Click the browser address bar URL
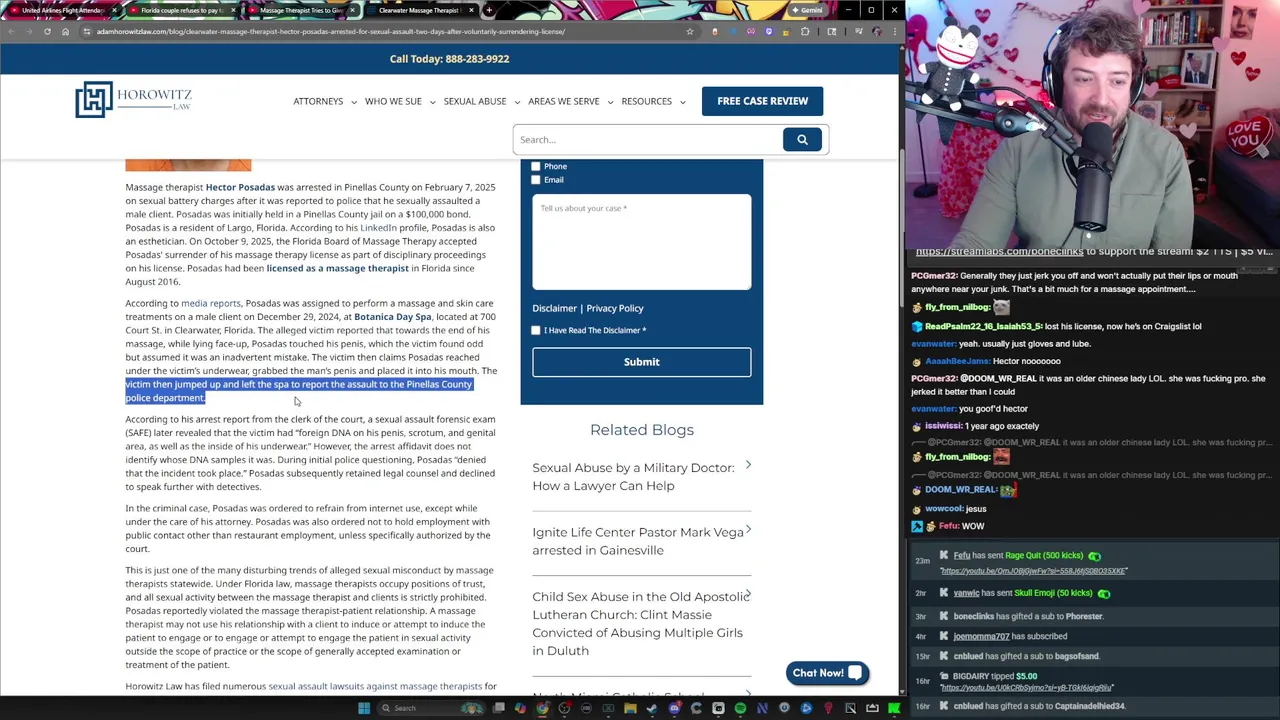This screenshot has width=1280, height=720. point(331,31)
